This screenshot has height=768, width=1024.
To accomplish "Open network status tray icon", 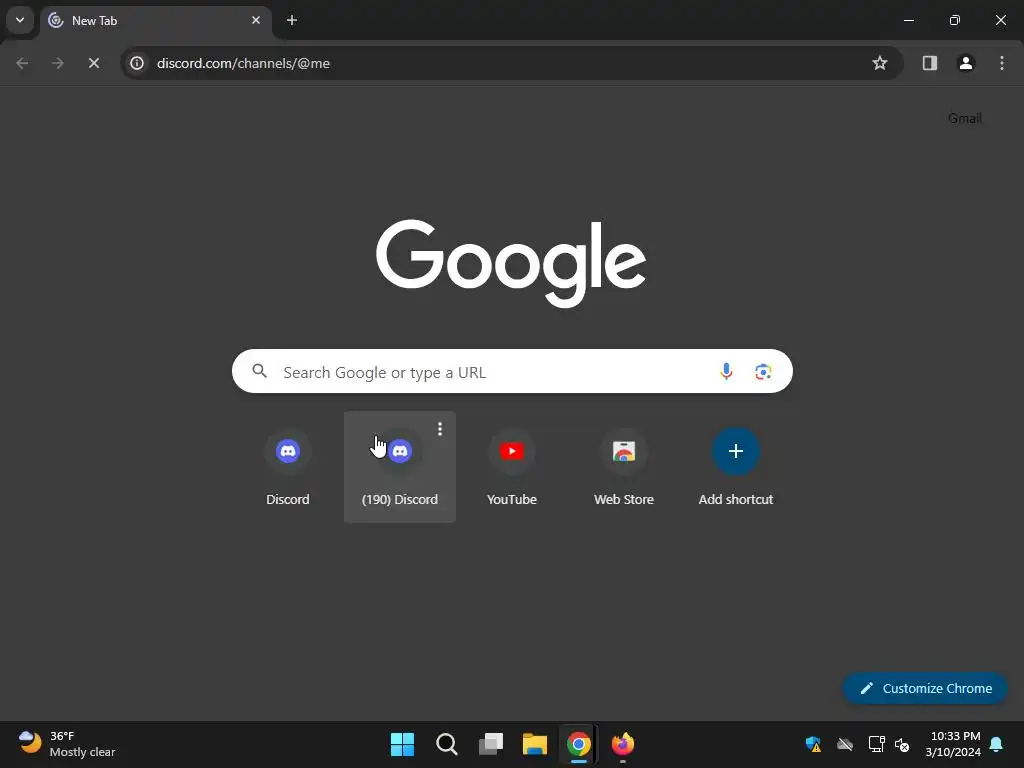I will tap(876, 744).
